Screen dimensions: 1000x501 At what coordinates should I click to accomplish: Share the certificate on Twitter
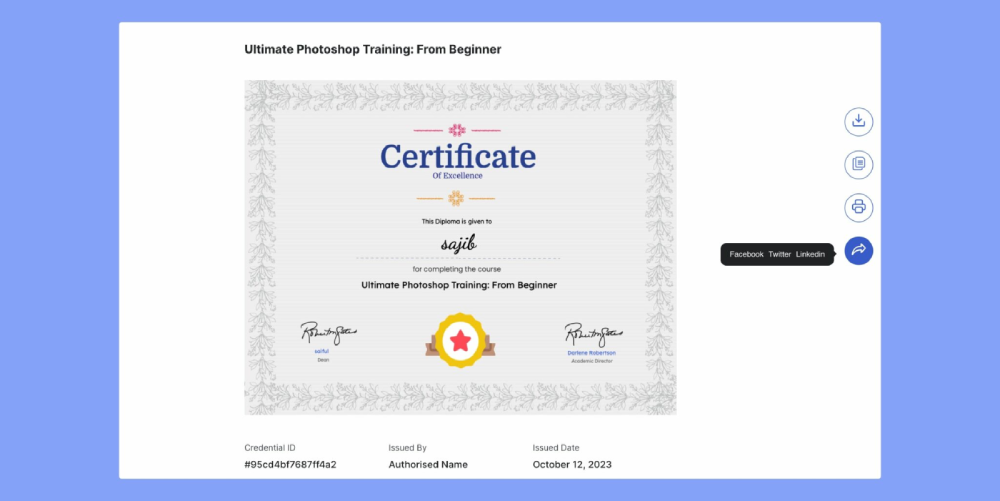779,255
